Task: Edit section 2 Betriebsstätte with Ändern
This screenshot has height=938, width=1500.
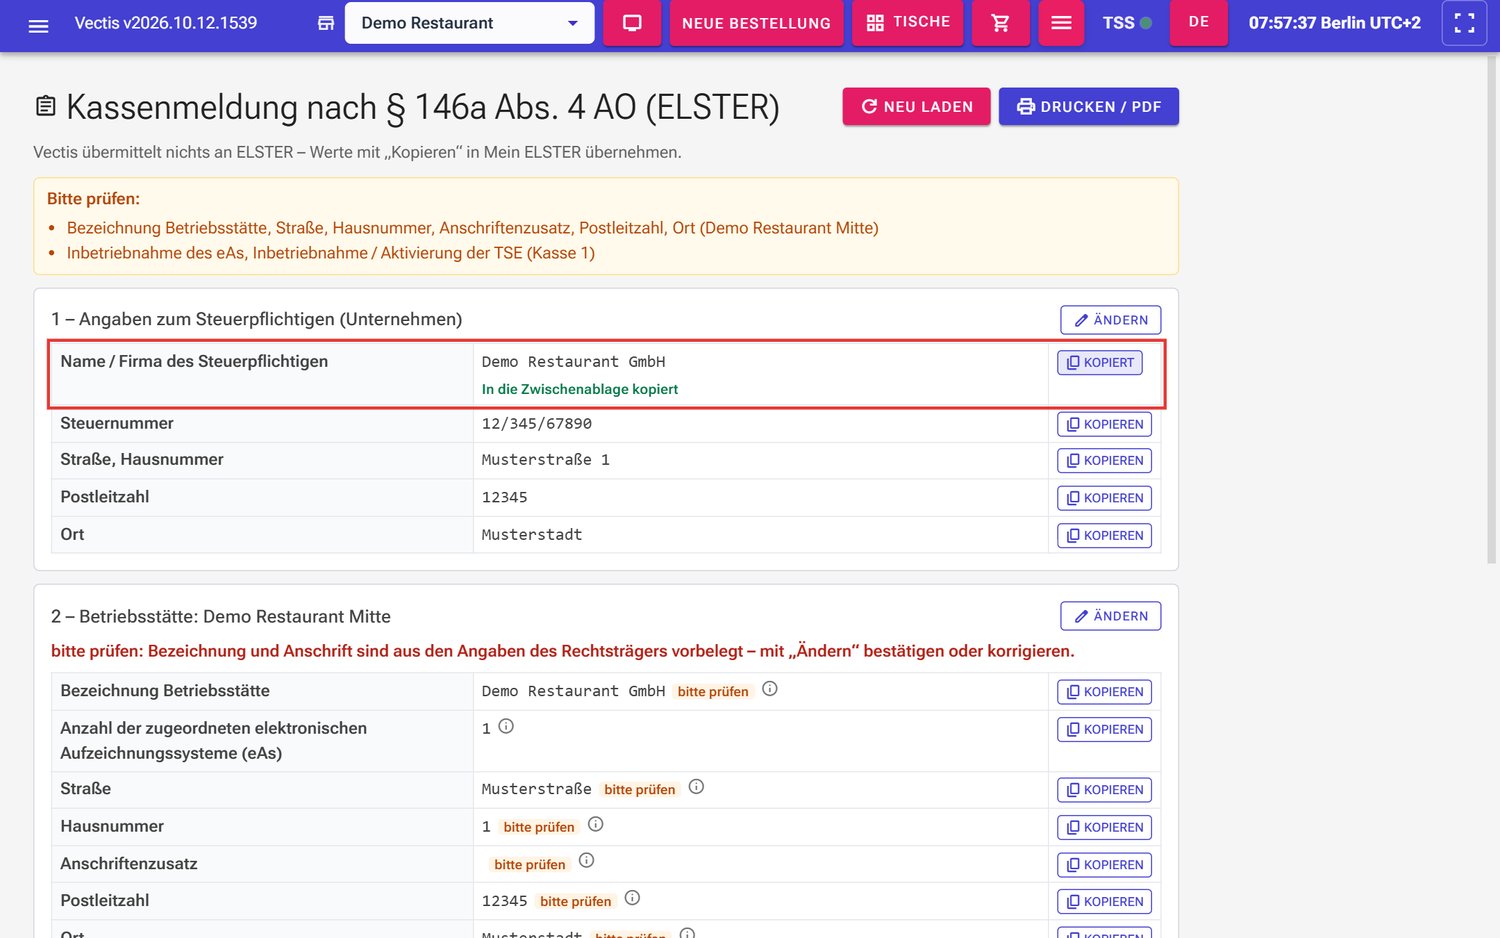Action: coord(1110,616)
